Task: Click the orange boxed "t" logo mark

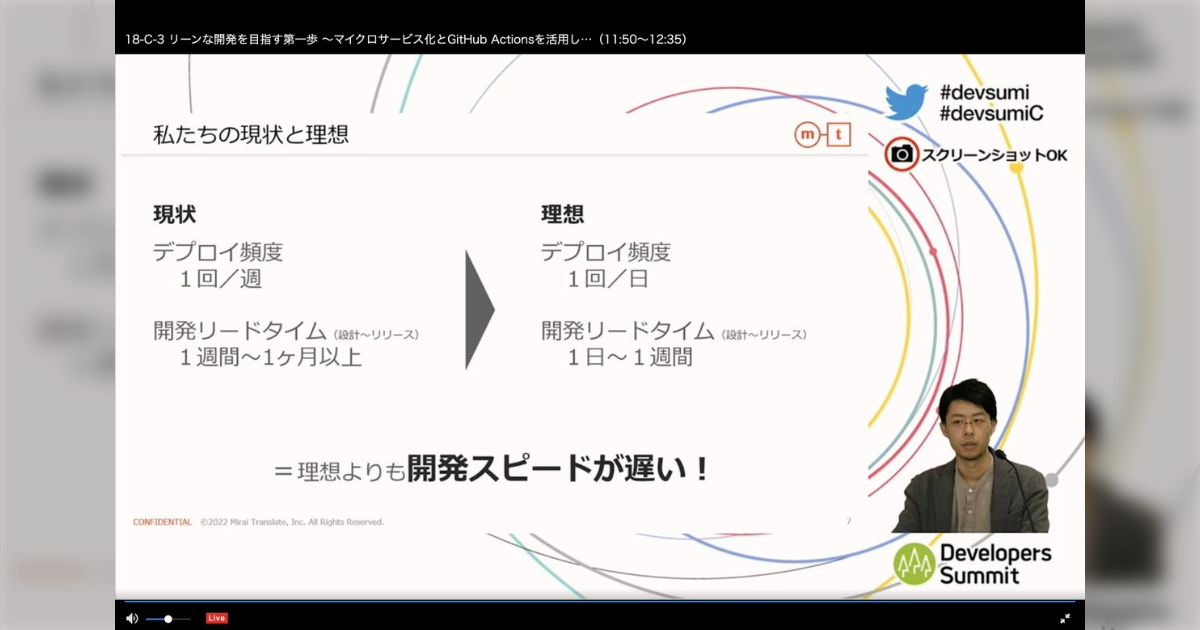Action: pos(839,134)
